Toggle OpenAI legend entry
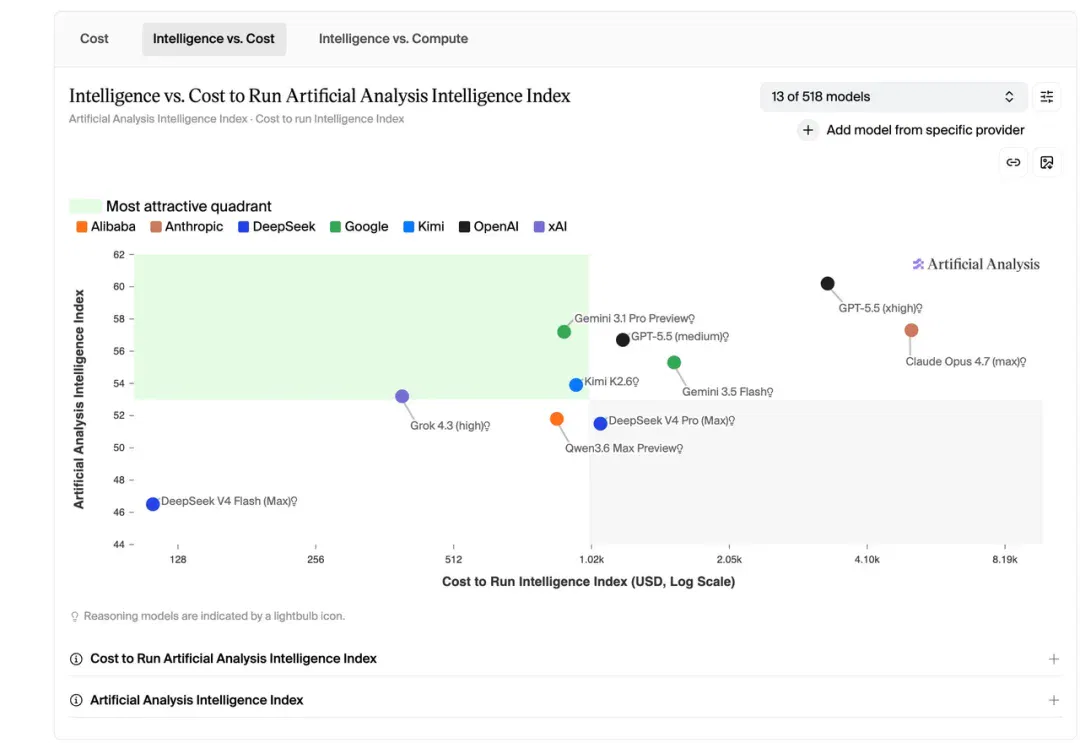Viewport: 1080px width, 743px height. pyautogui.click(x=489, y=227)
